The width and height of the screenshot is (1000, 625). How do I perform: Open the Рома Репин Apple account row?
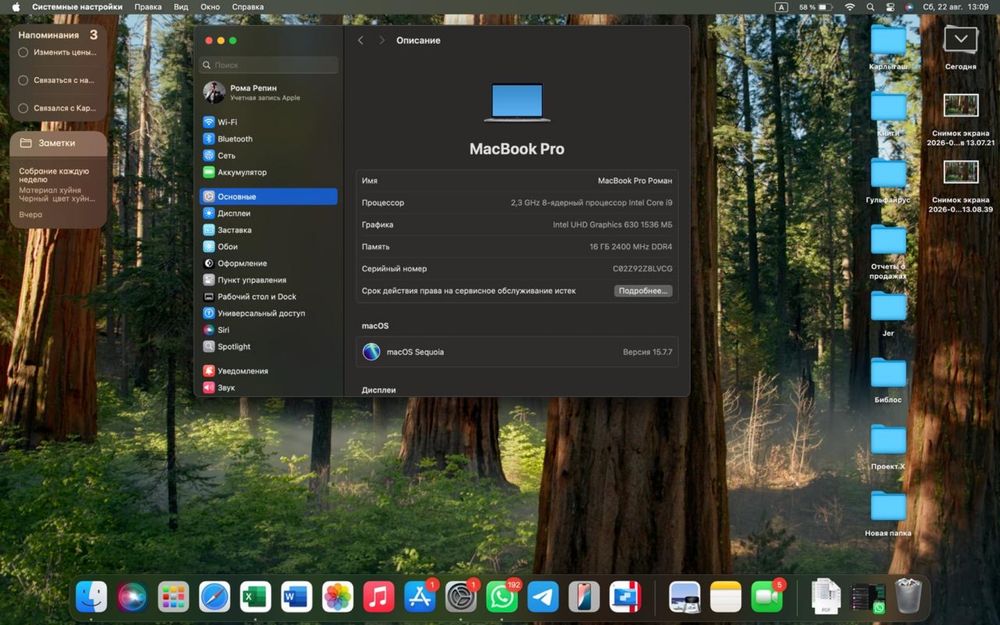[x=268, y=92]
